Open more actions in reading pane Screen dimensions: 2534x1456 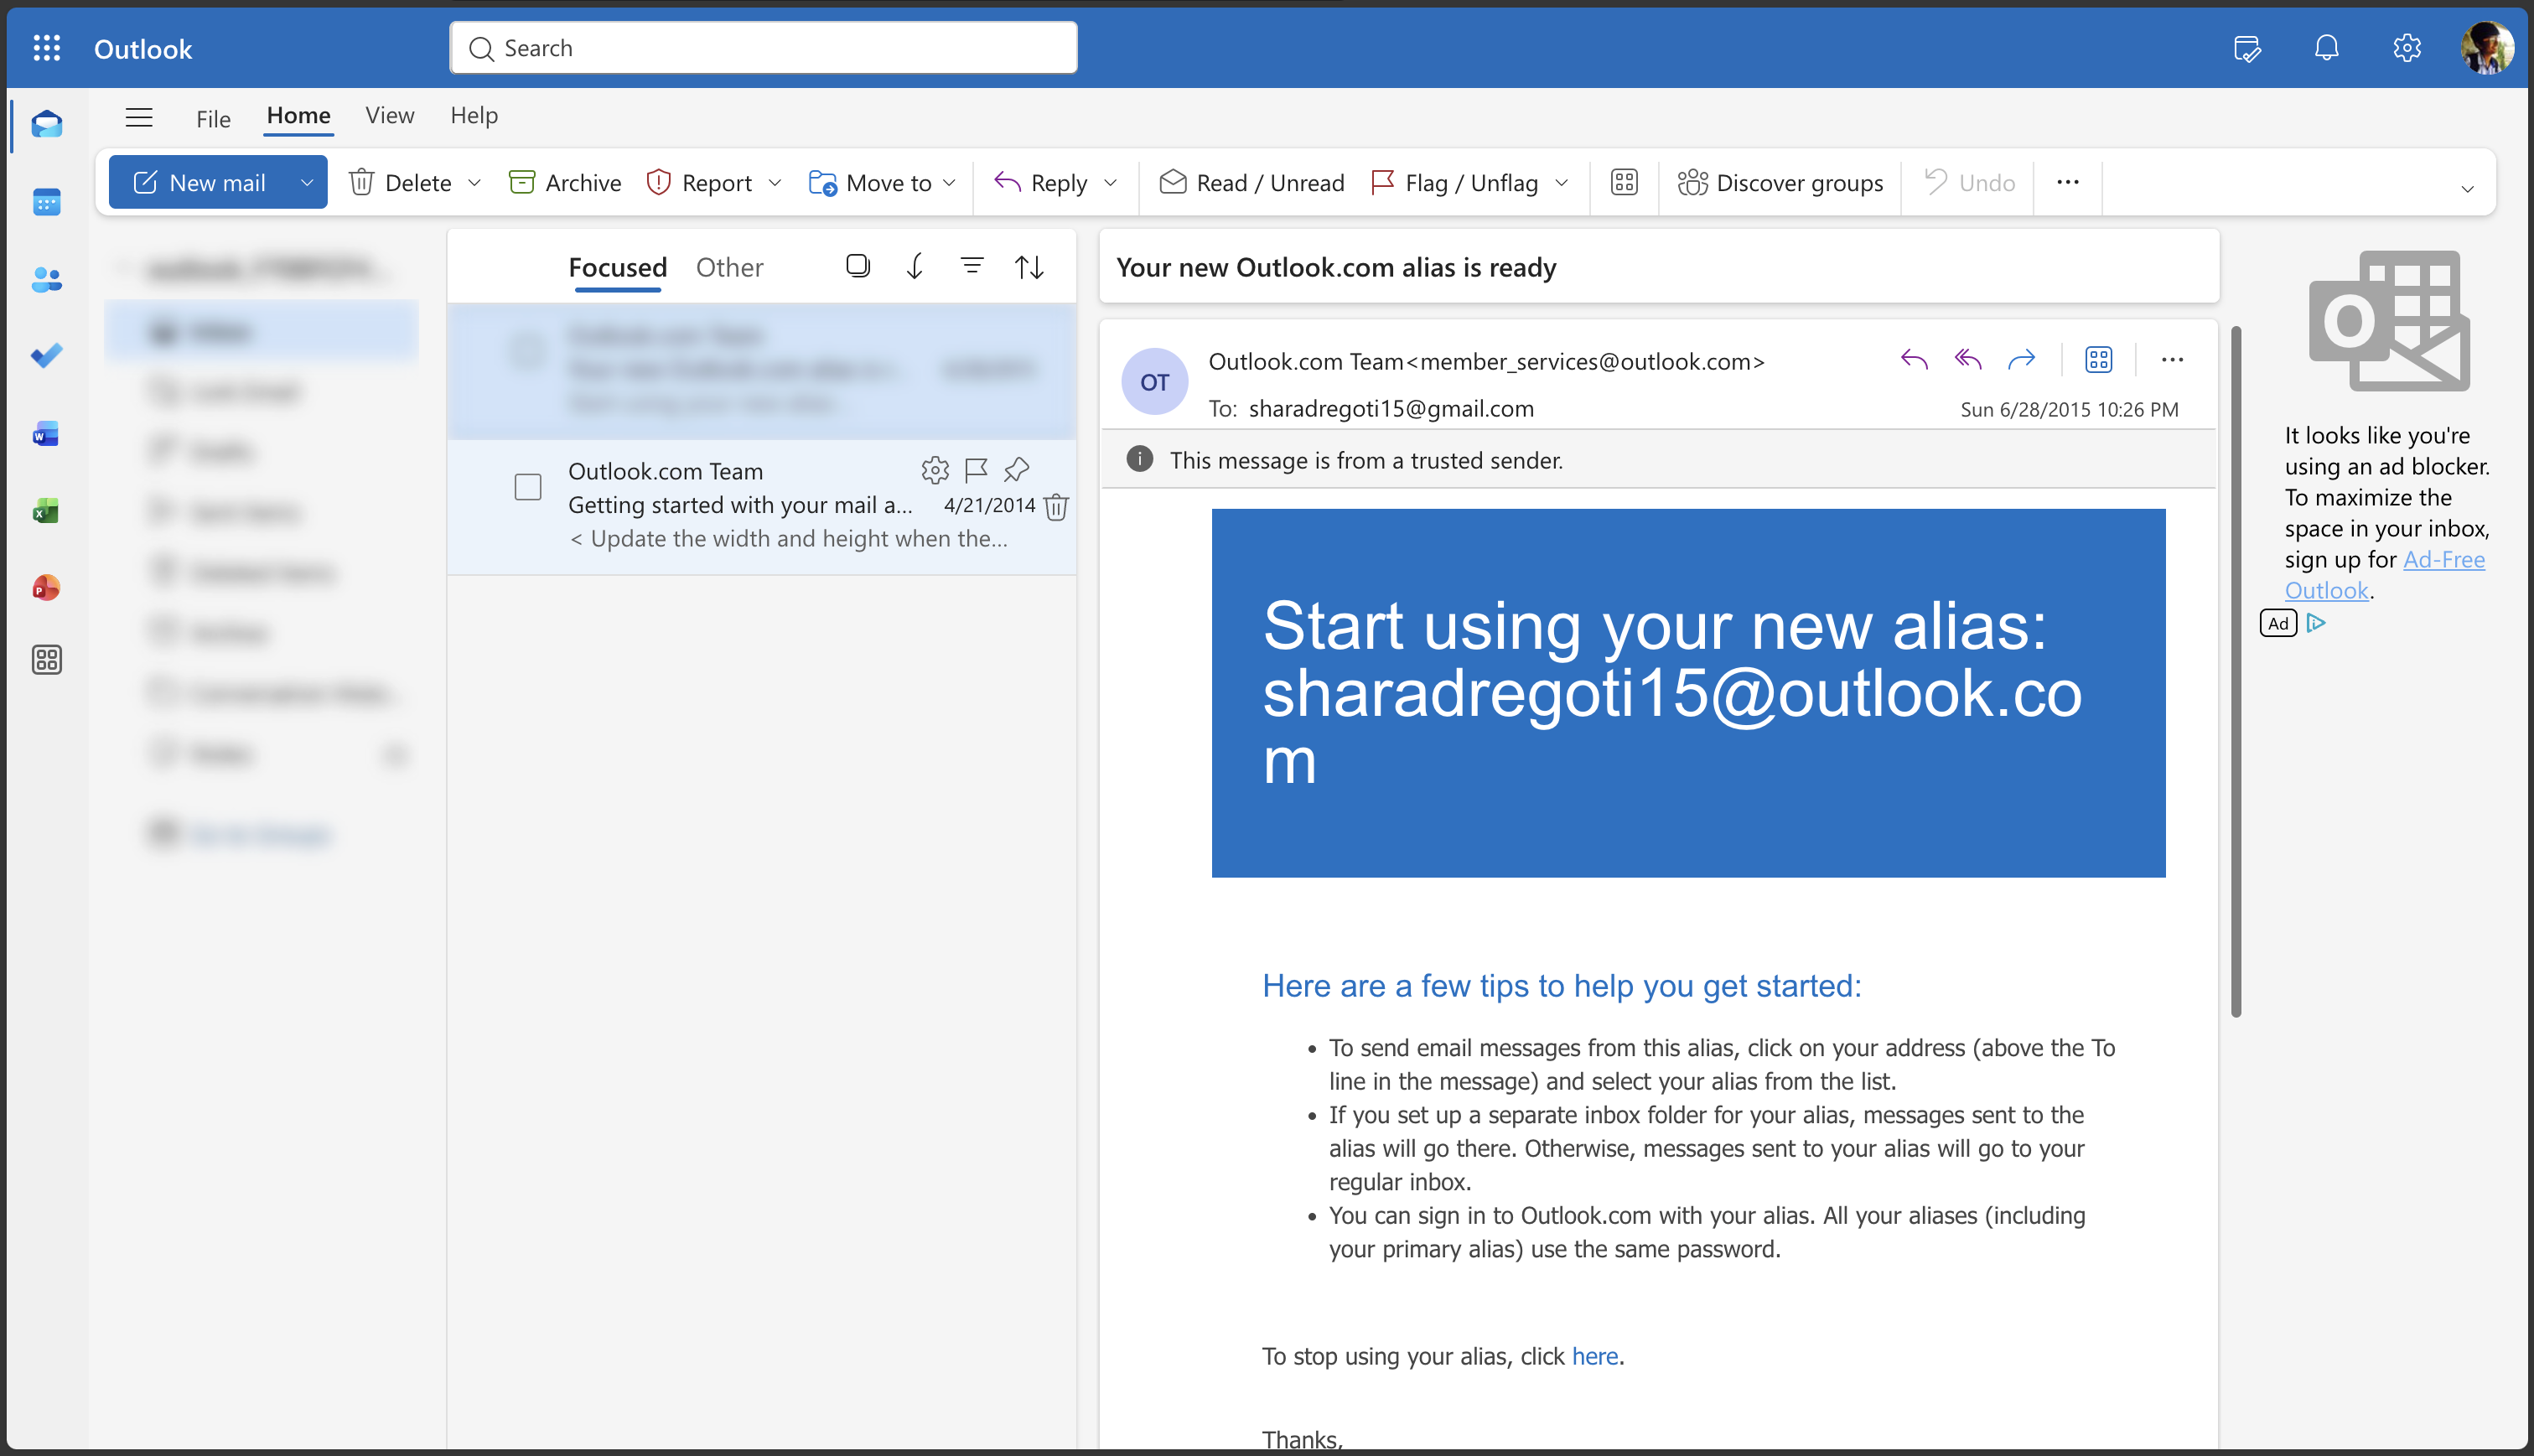point(2172,359)
